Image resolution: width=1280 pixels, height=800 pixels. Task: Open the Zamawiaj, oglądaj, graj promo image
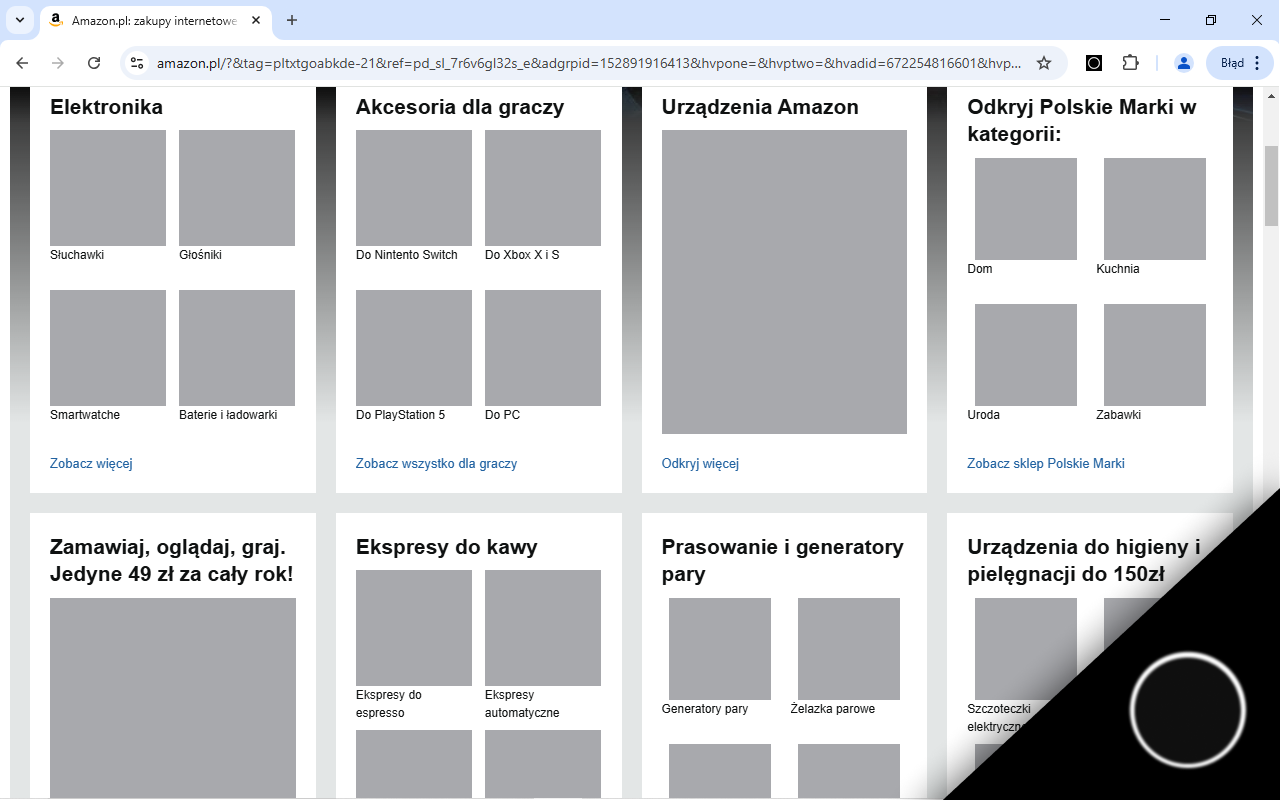(173, 698)
